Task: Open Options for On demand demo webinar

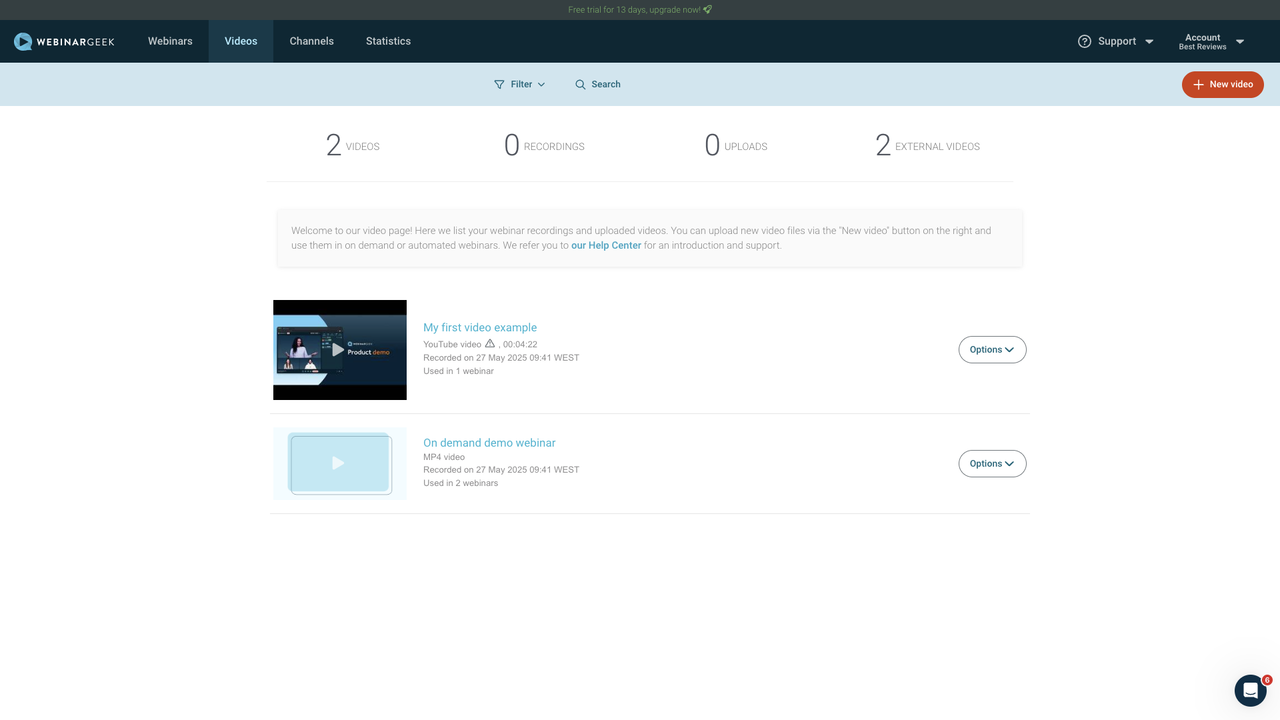Action: (991, 464)
